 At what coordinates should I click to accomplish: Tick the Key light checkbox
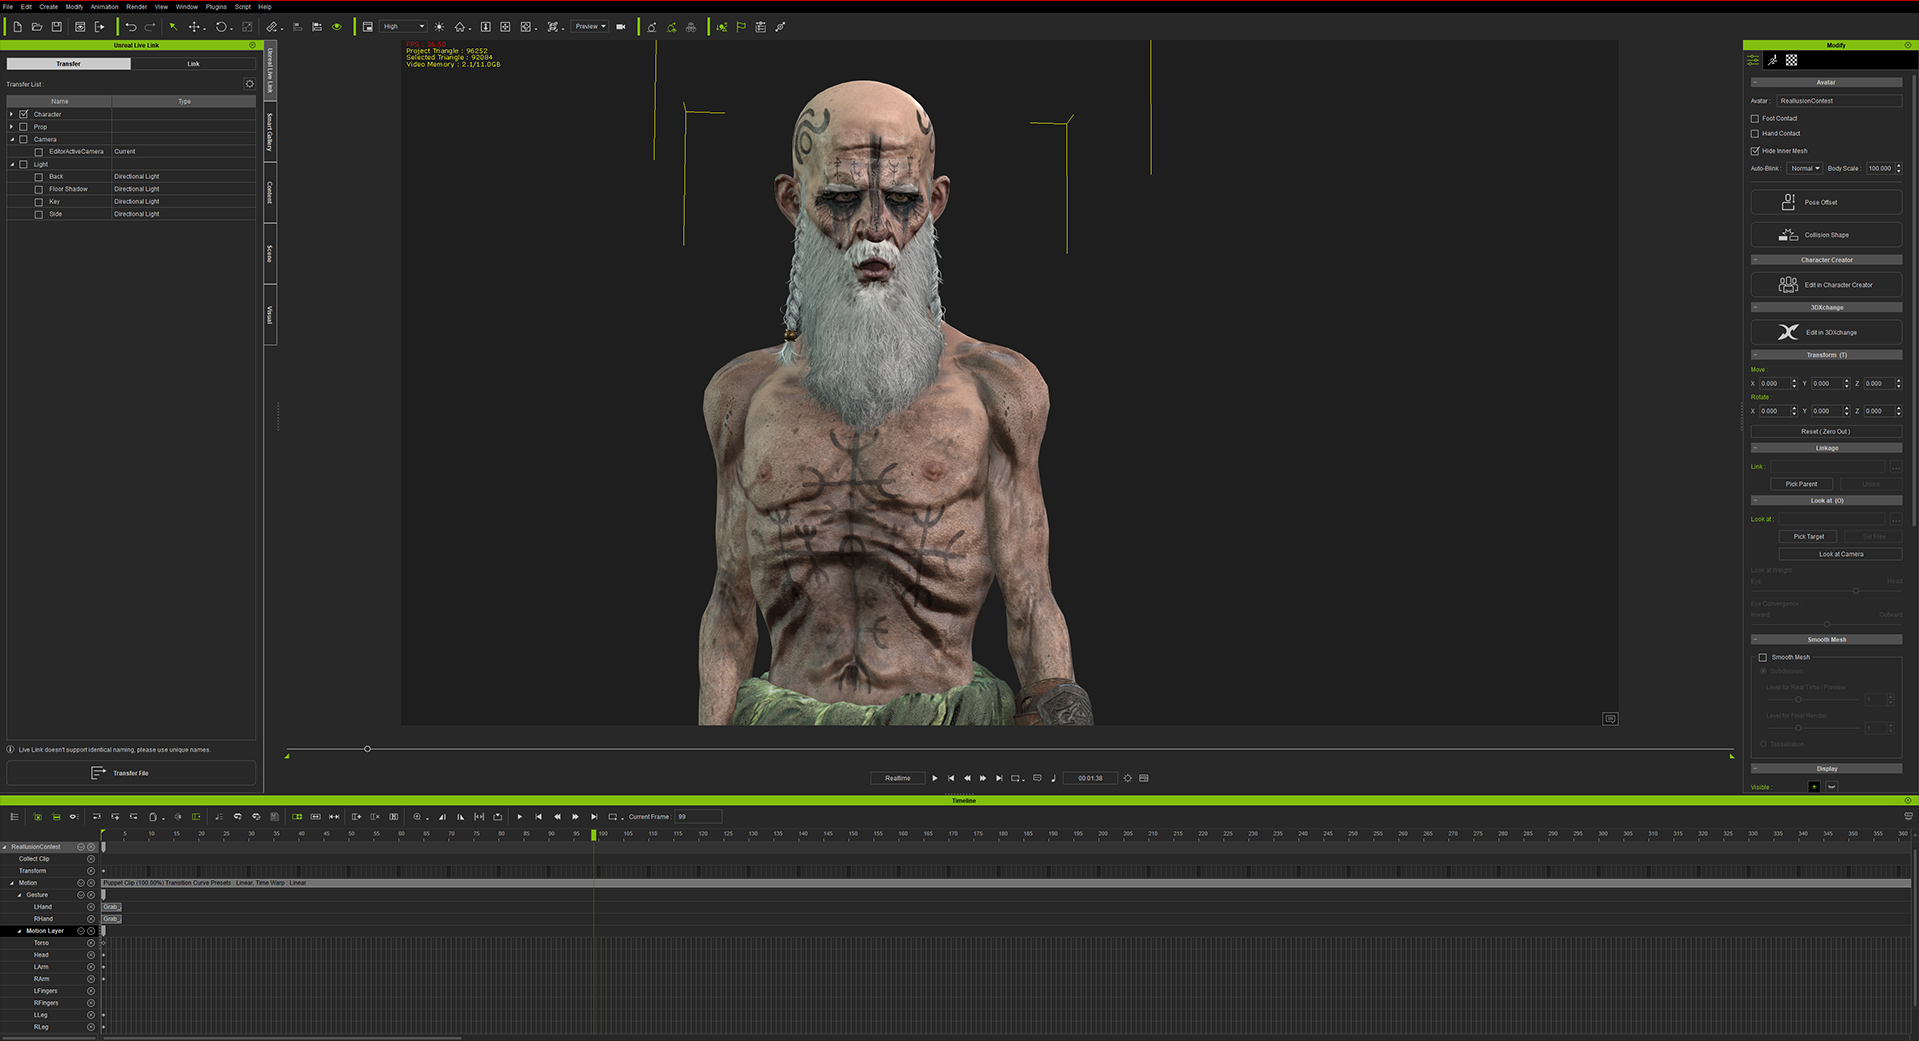coord(39,202)
